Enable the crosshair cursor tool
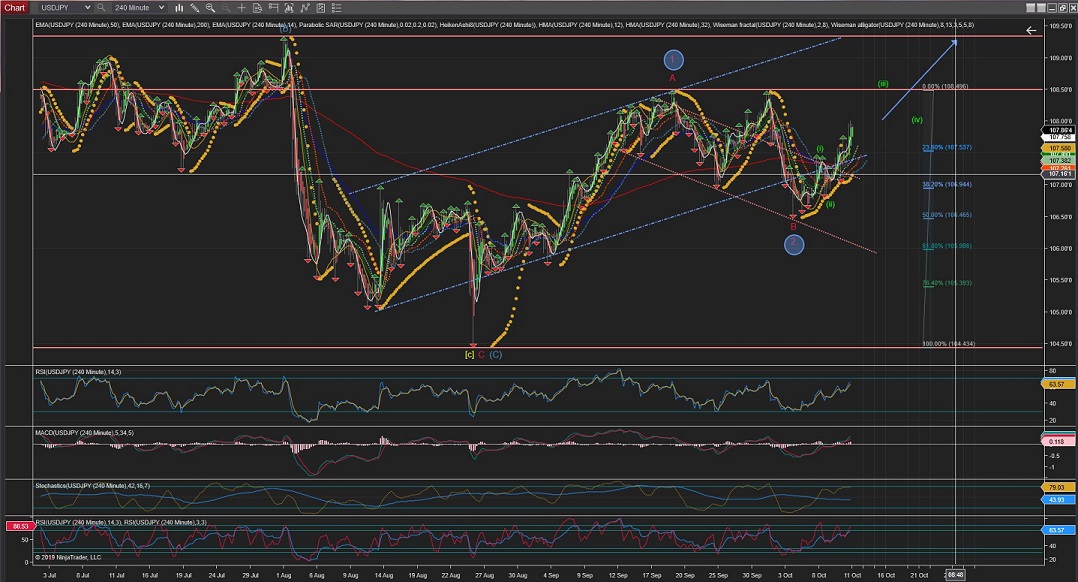The width and height of the screenshot is (1078, 582). click(x=242, y=7)
